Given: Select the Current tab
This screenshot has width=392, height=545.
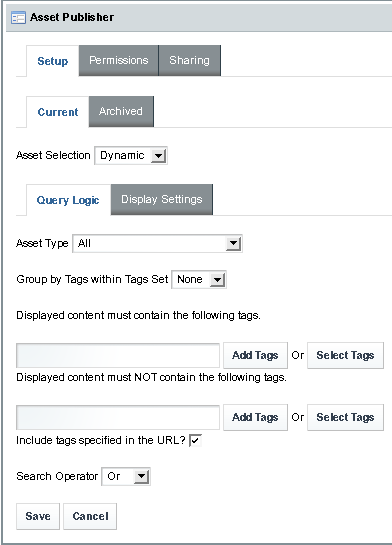Looking at the screenshot, I should (x=58, y=112).
